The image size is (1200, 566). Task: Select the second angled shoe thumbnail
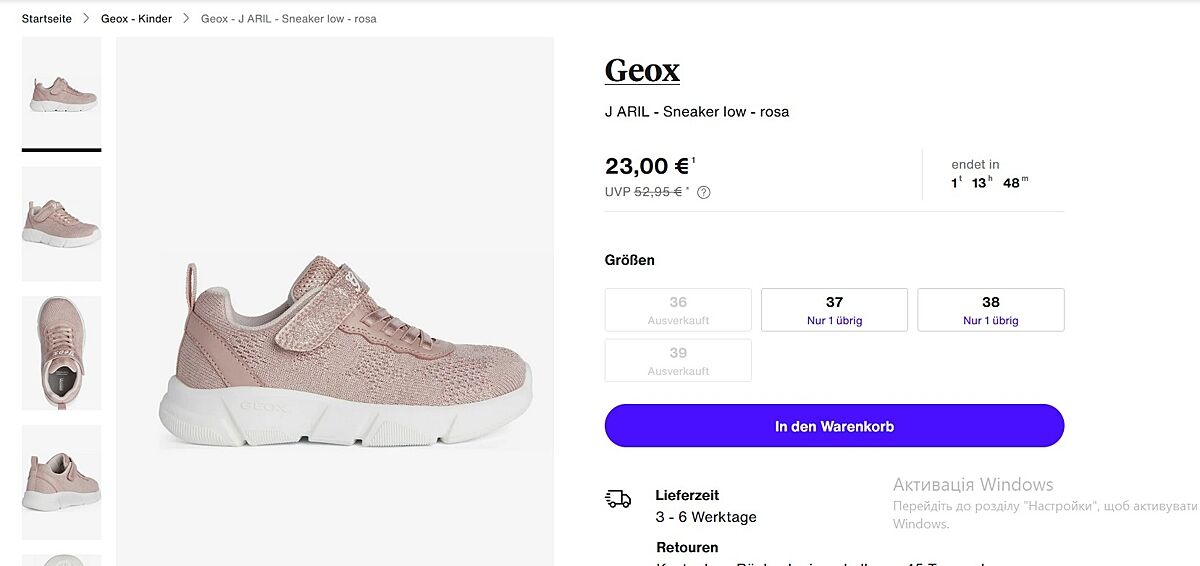pos(62,223)
